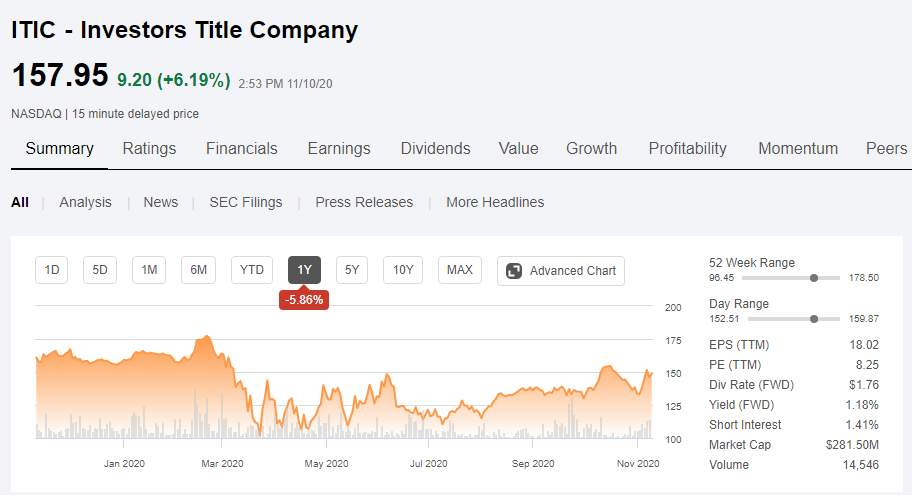Viewport: 912px width, 495px height.
Task: Switch to the Ratings tab
Action: tap(149, 149)
